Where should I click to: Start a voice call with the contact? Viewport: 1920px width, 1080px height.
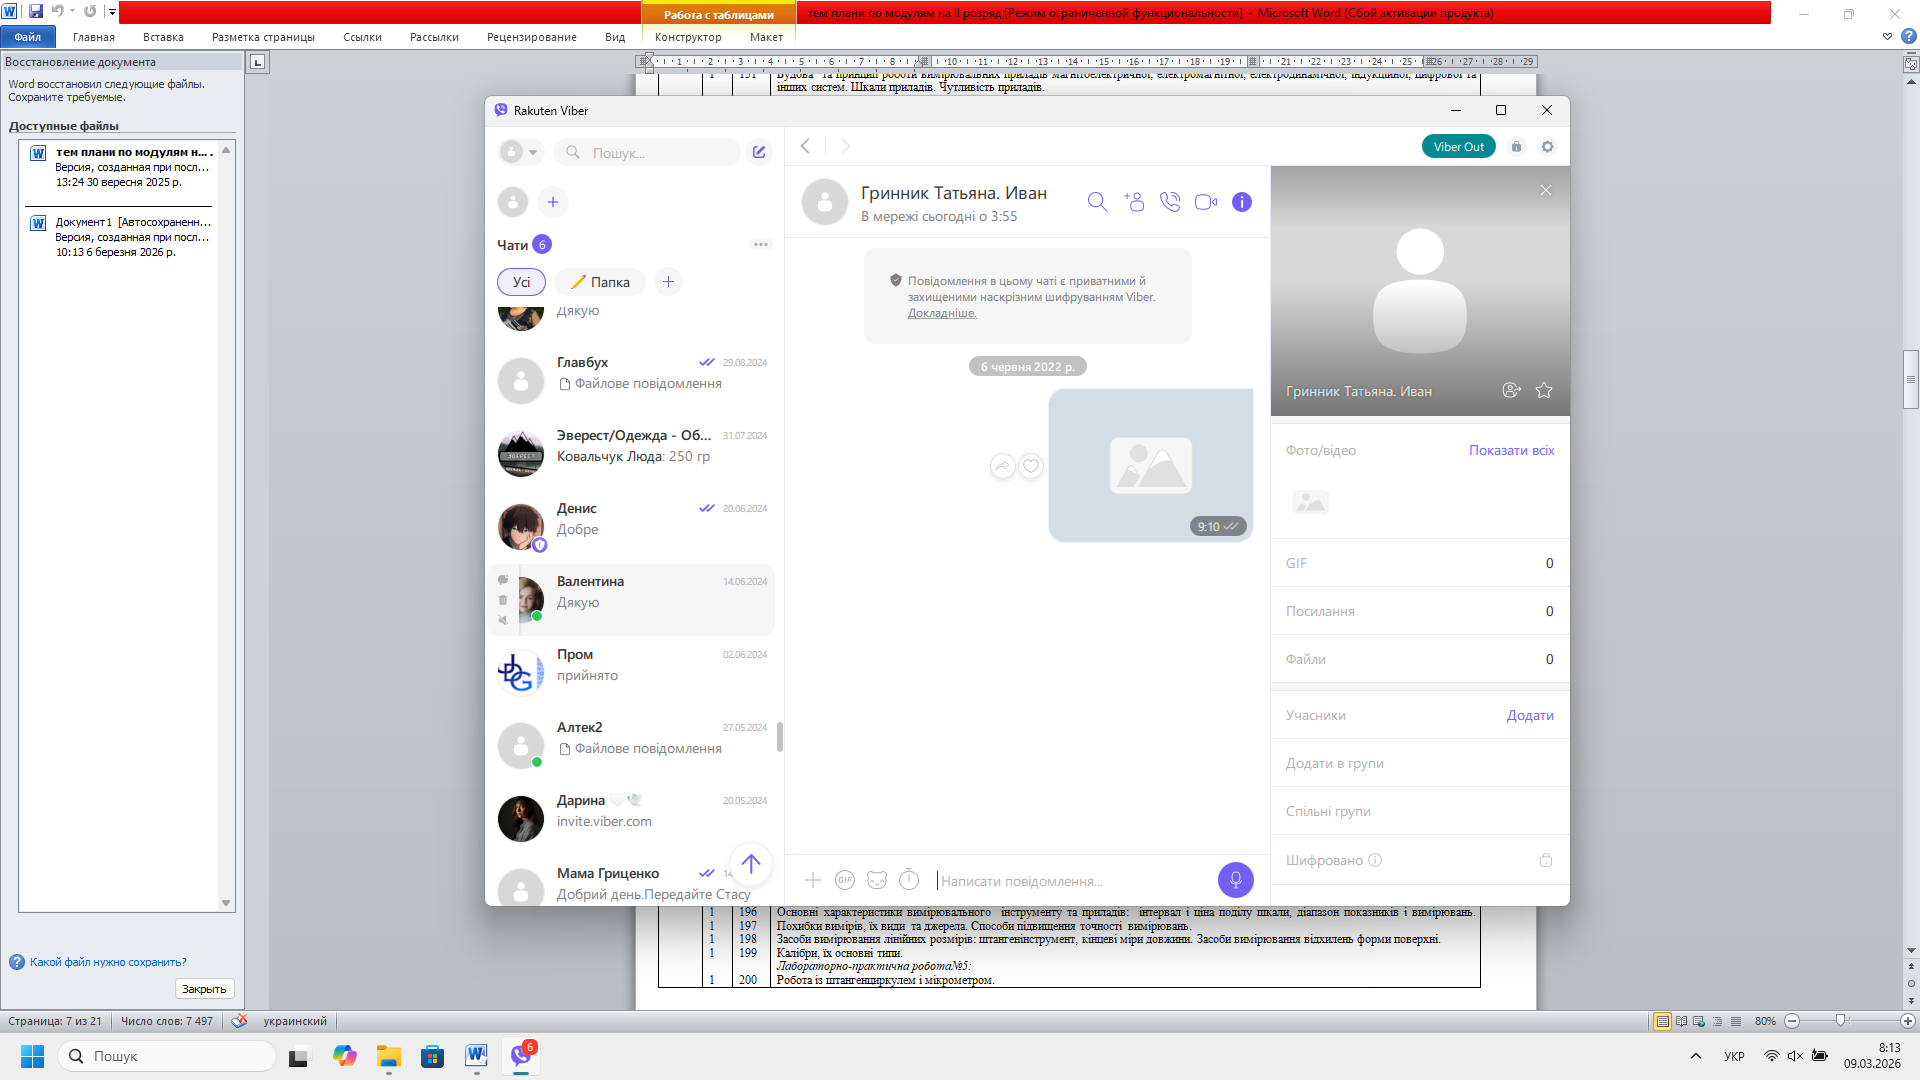tap(1169, 202)
